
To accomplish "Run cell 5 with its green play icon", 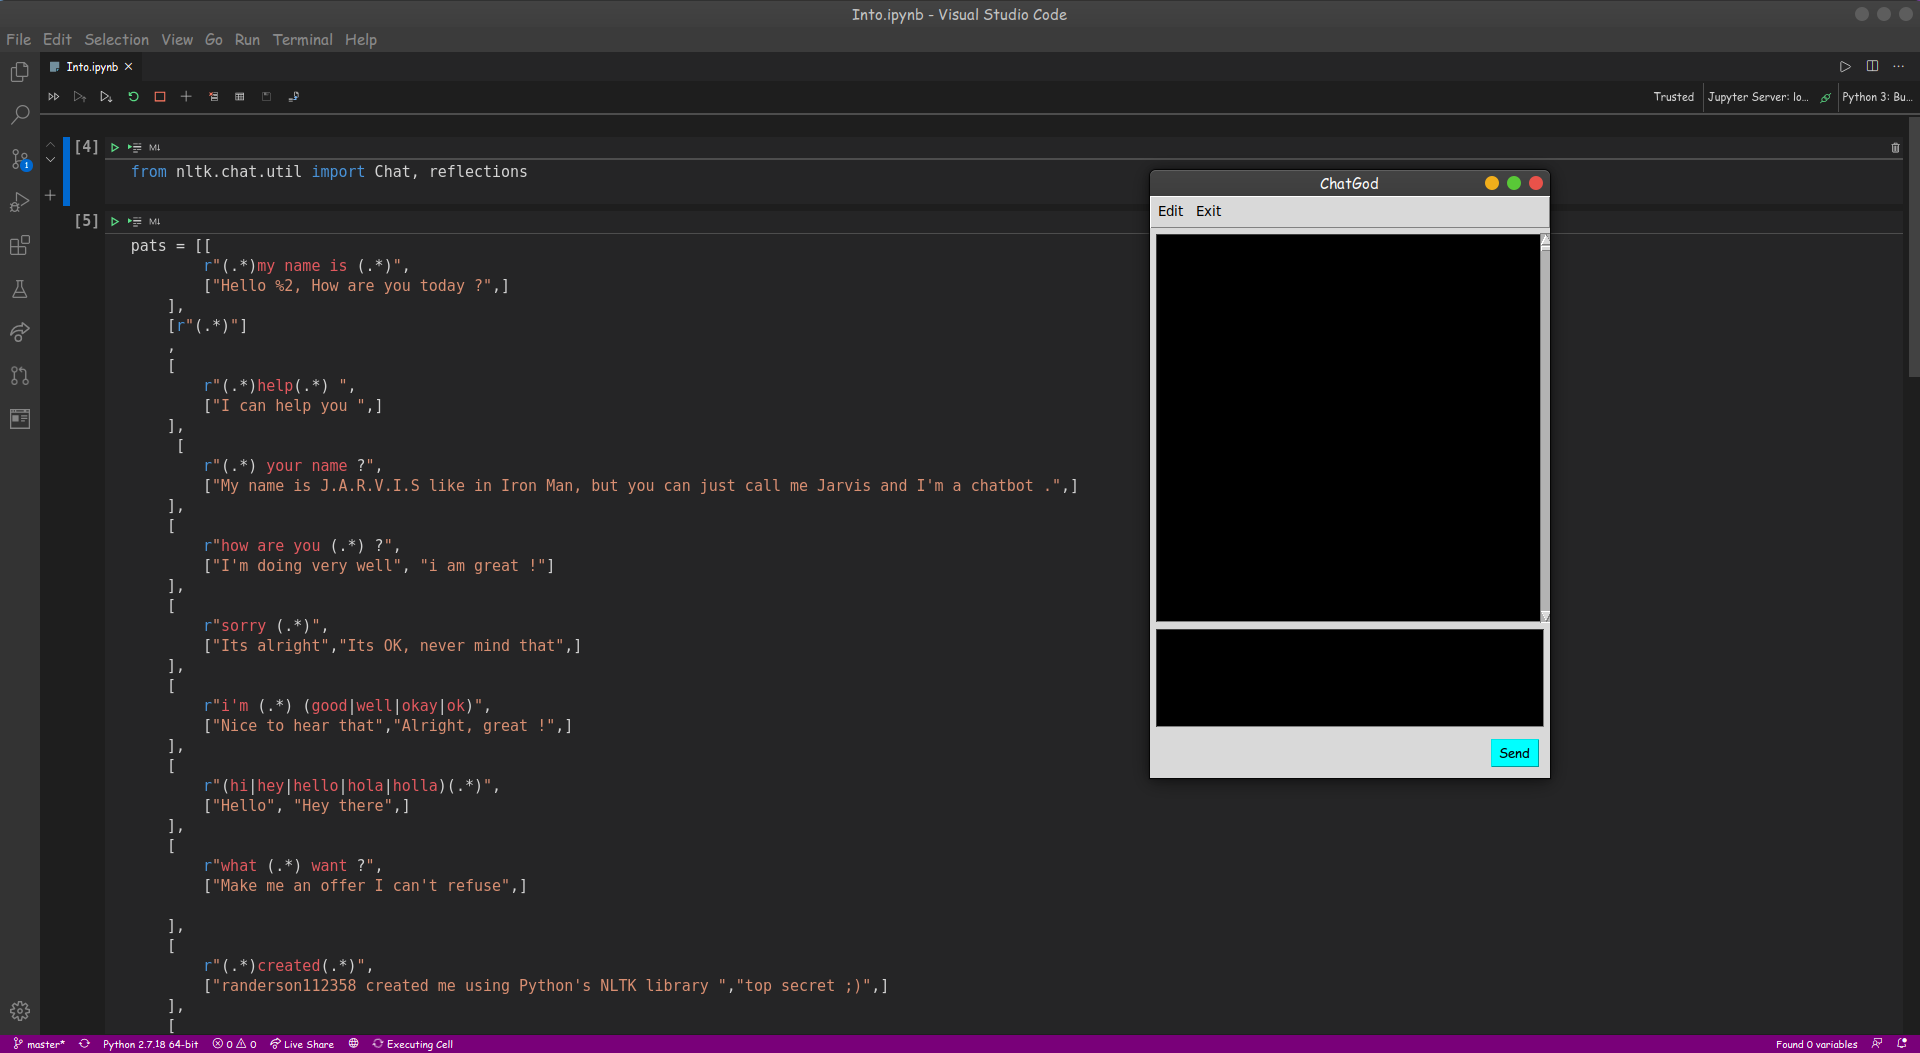I will pos(115,222).
